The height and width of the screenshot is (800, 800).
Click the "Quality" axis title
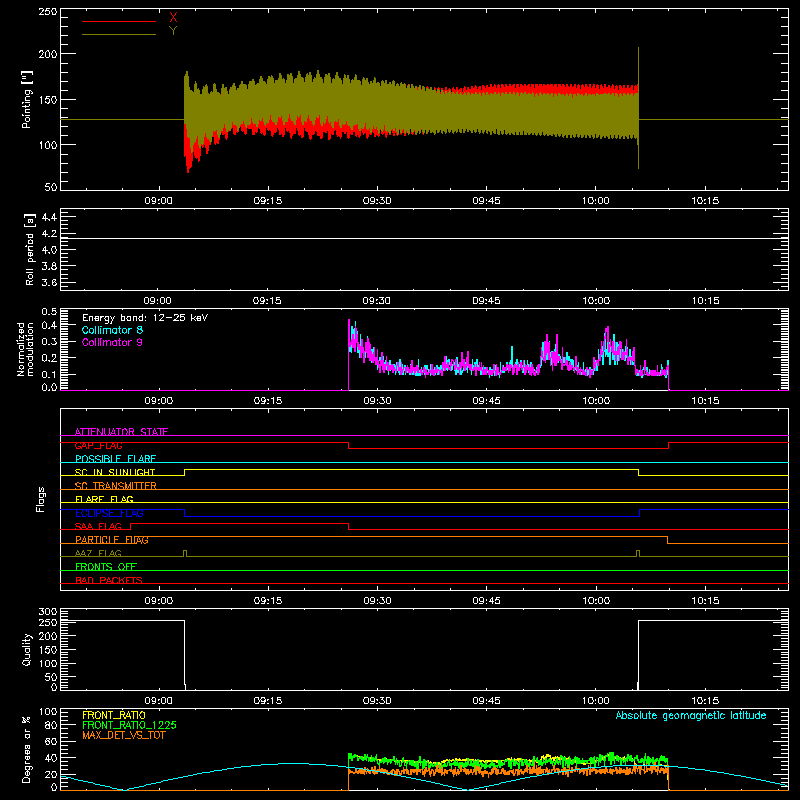pyautogui.click(x=27, y=649)
